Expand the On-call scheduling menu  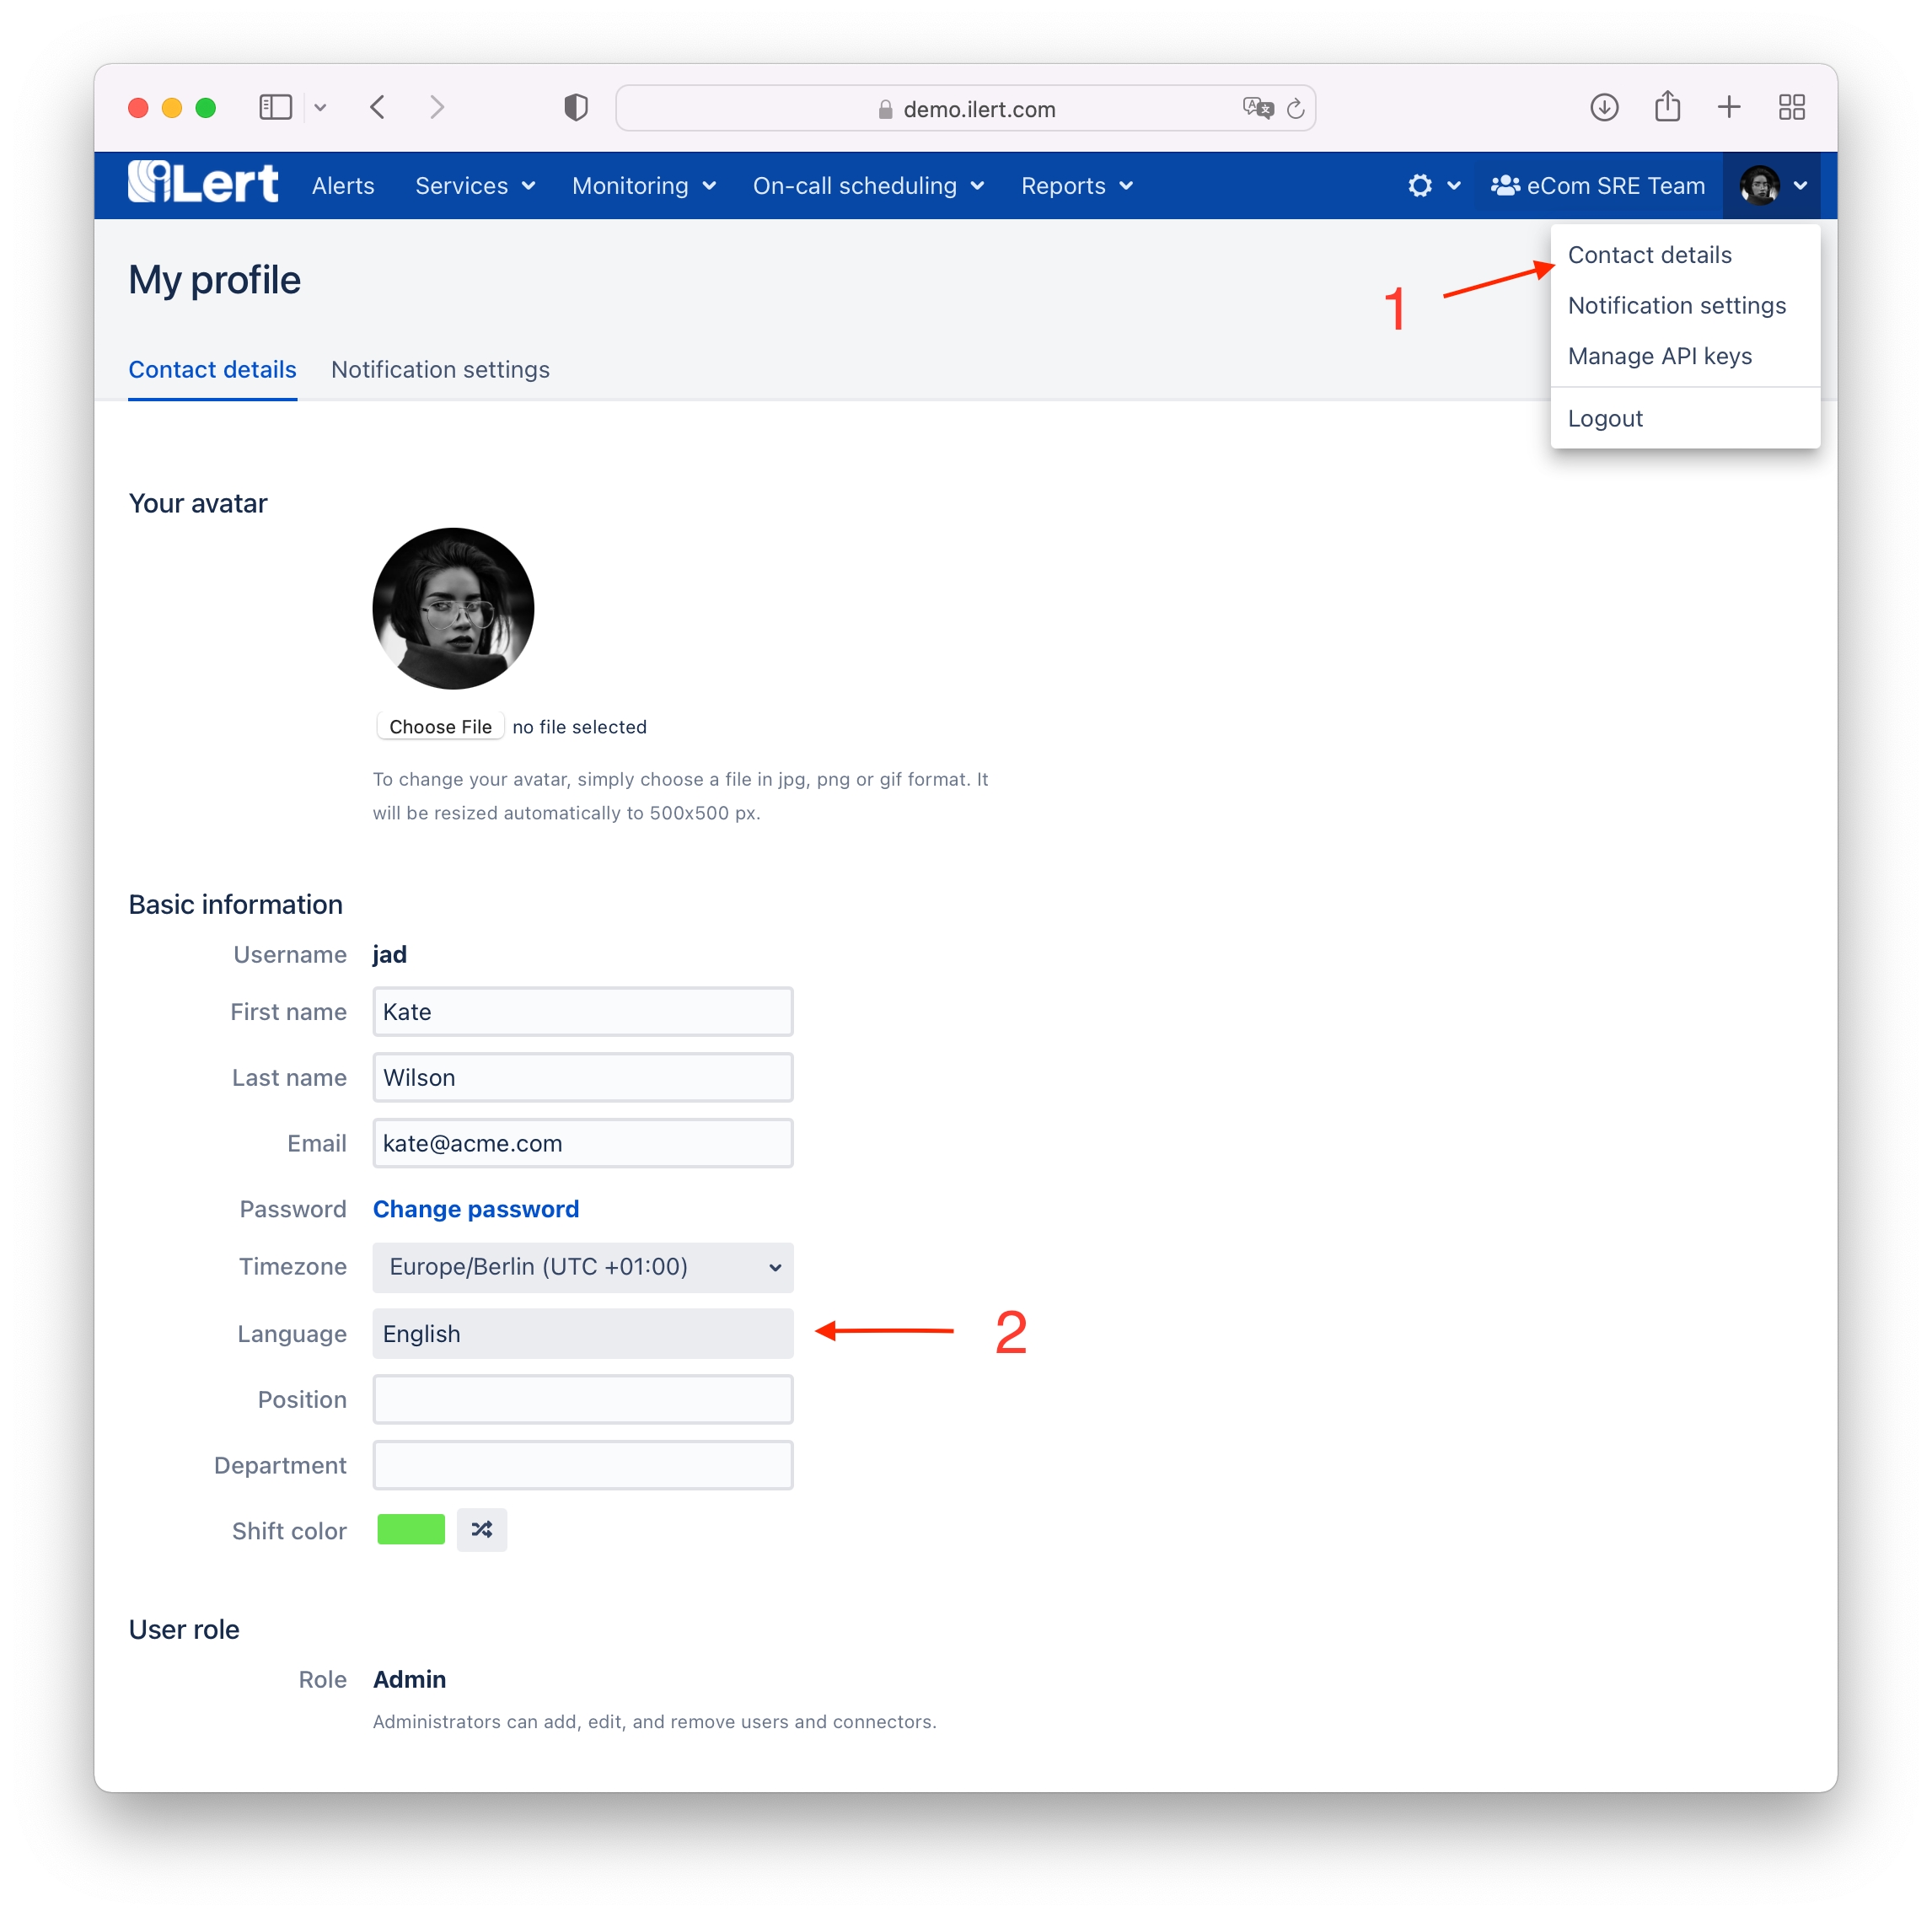(868, 186)
